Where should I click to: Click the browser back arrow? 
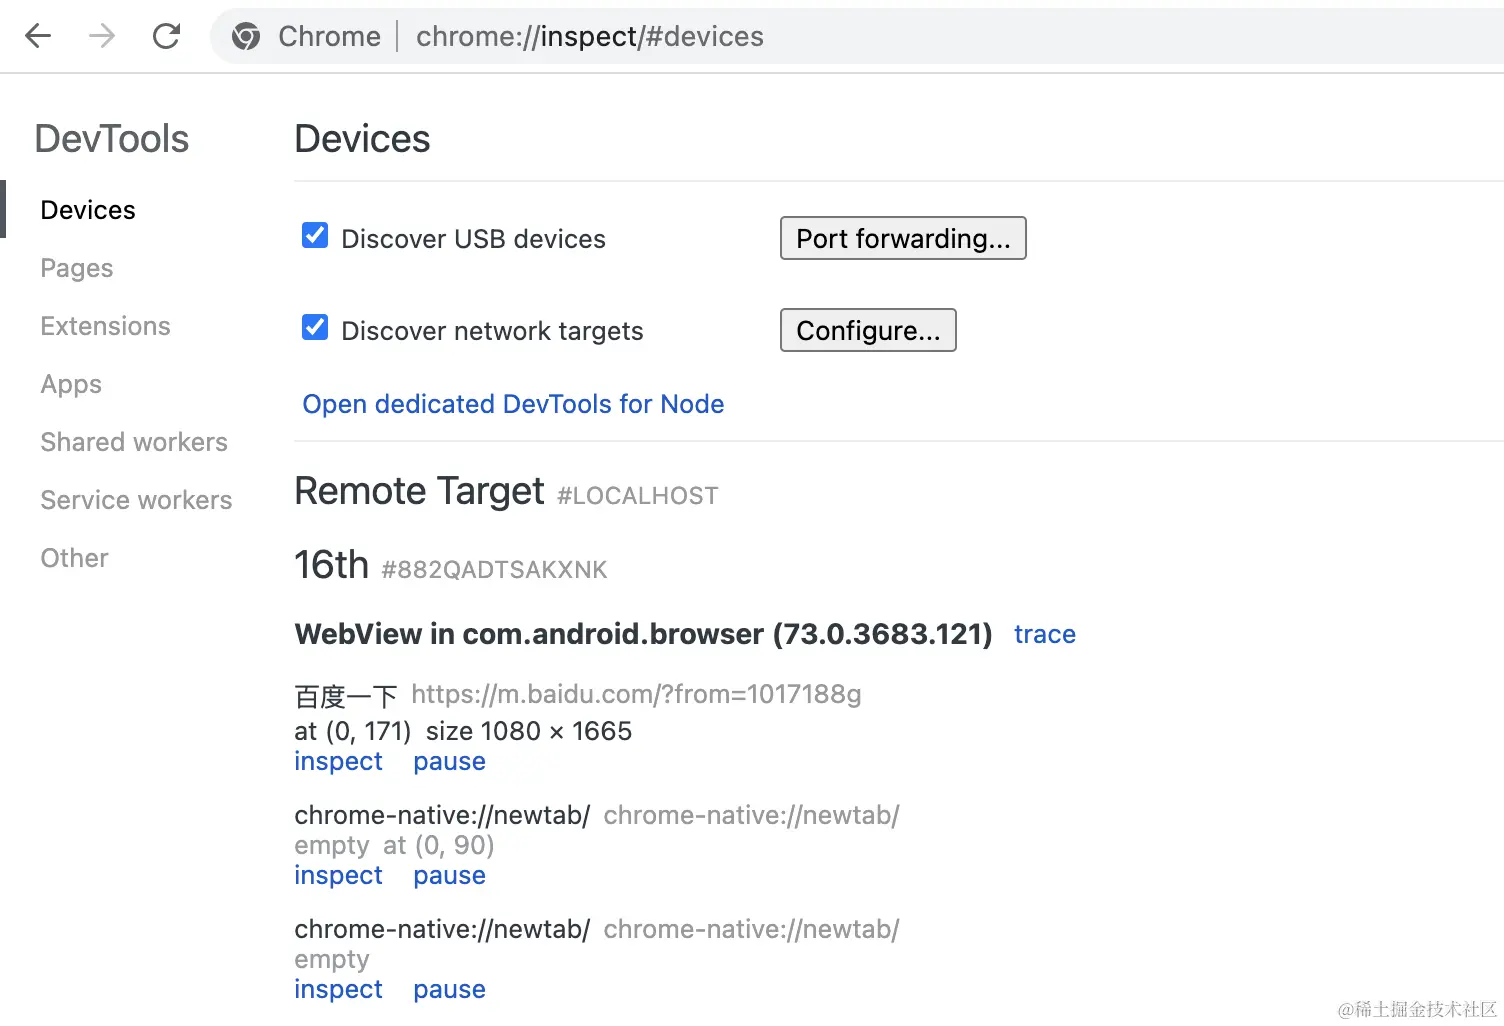[x=38, y=37]
